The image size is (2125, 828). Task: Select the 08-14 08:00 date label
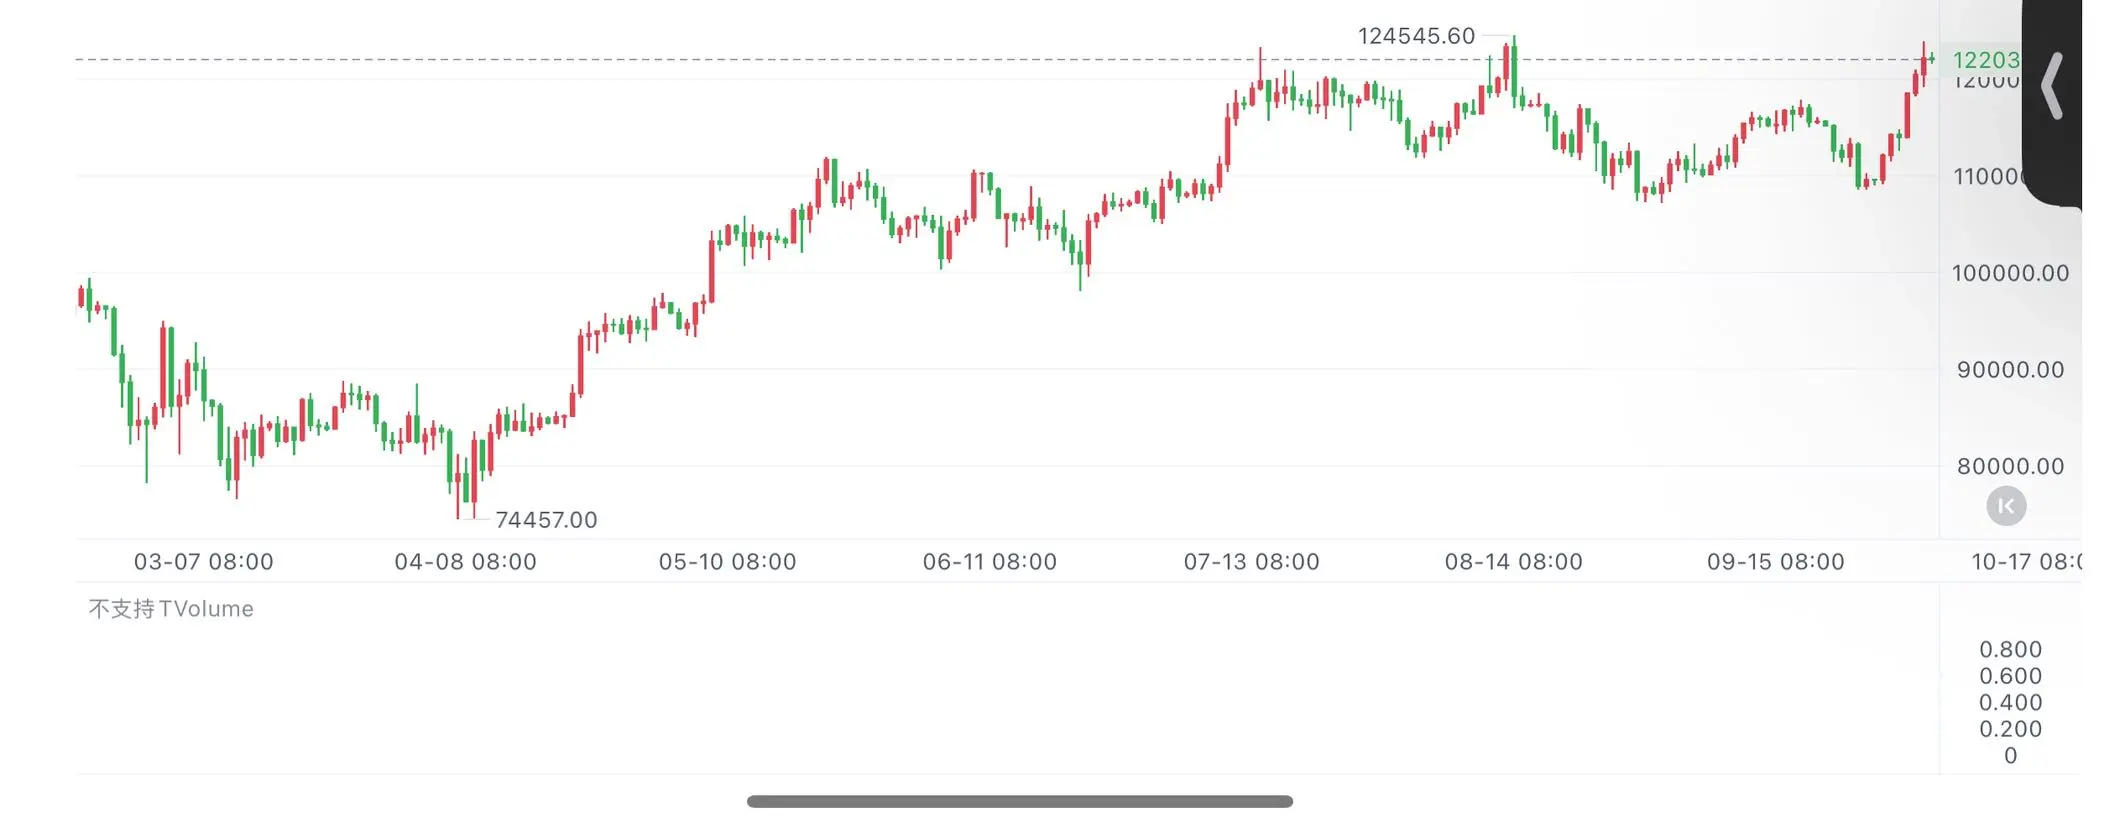(1513, 562)
